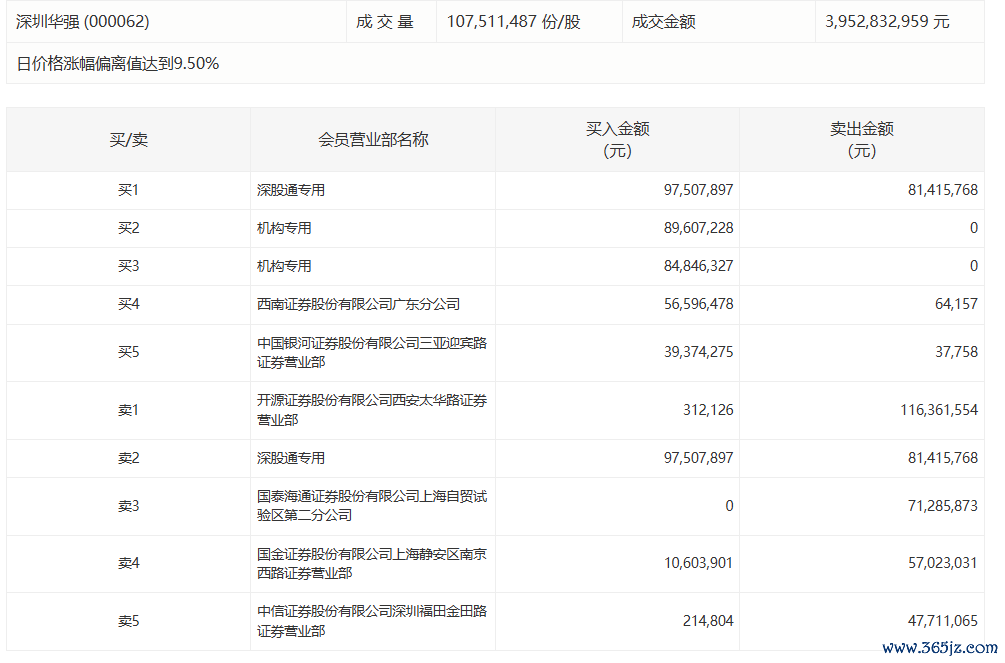Click sell amount 0 in 买3 row
The image size is (1005, 663).
[974, 266]
